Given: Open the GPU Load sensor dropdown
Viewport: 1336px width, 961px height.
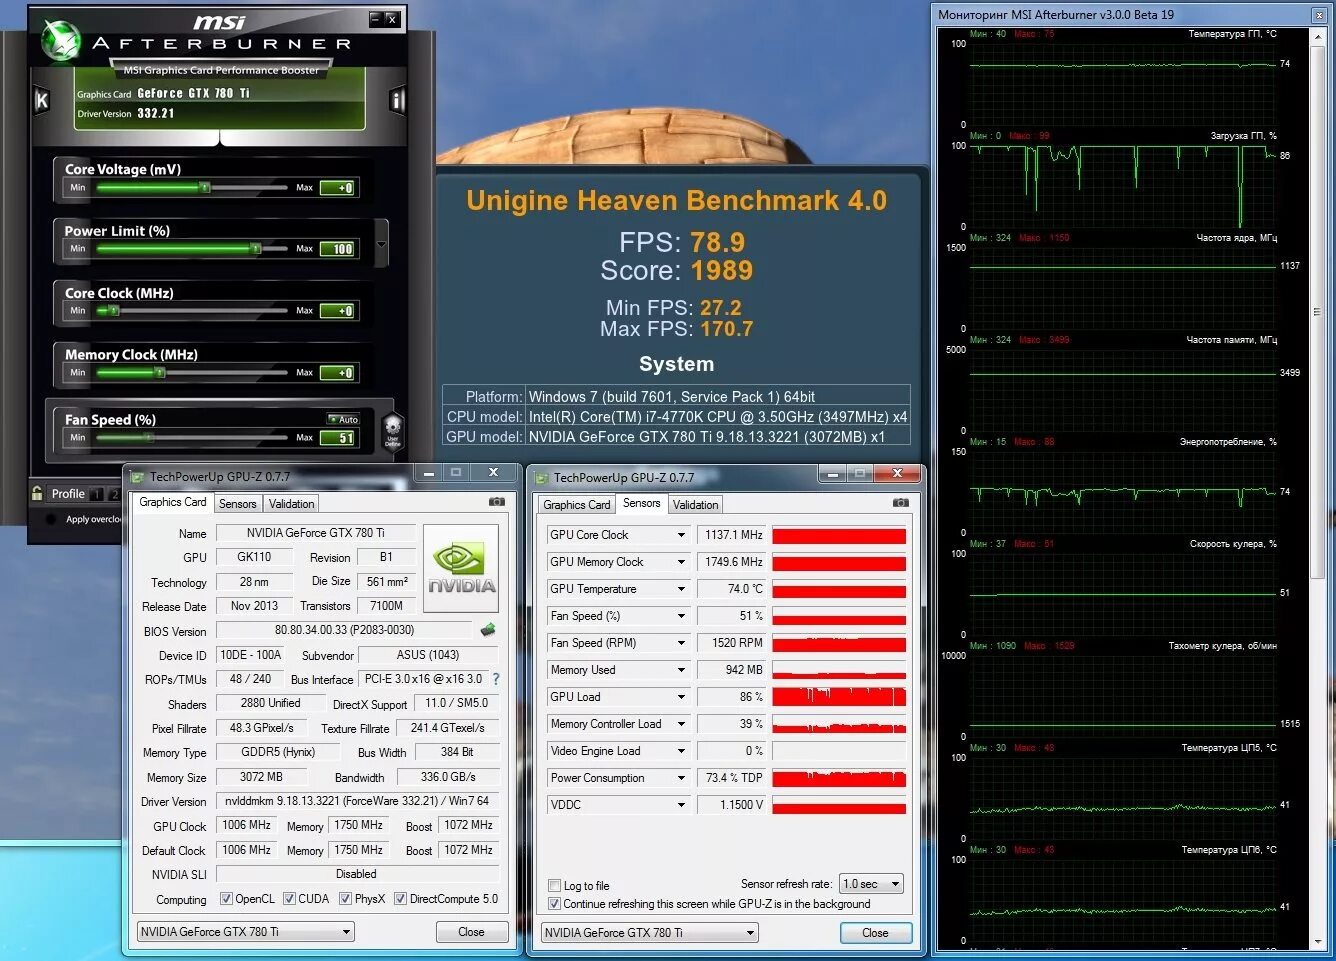Looking at the screenshot, I should click(681, 697).
